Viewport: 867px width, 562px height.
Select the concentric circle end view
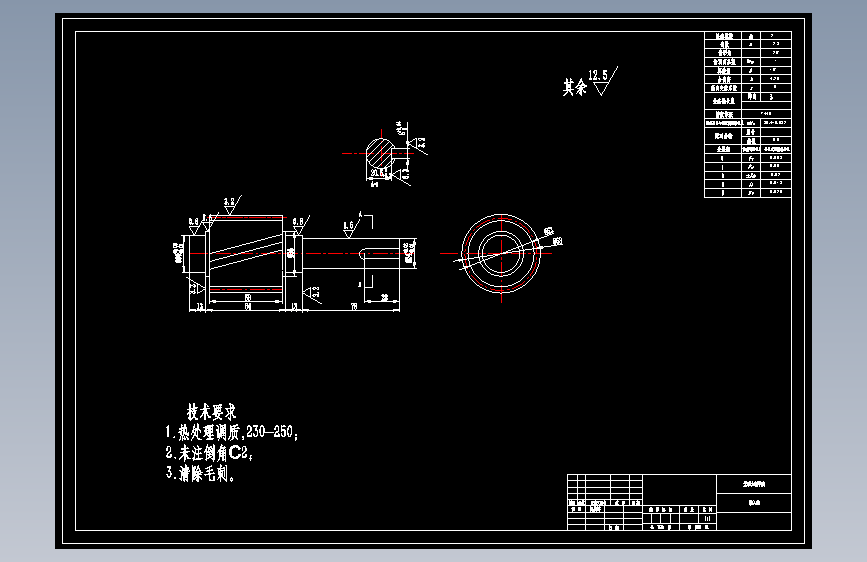[x=501, y=253]
